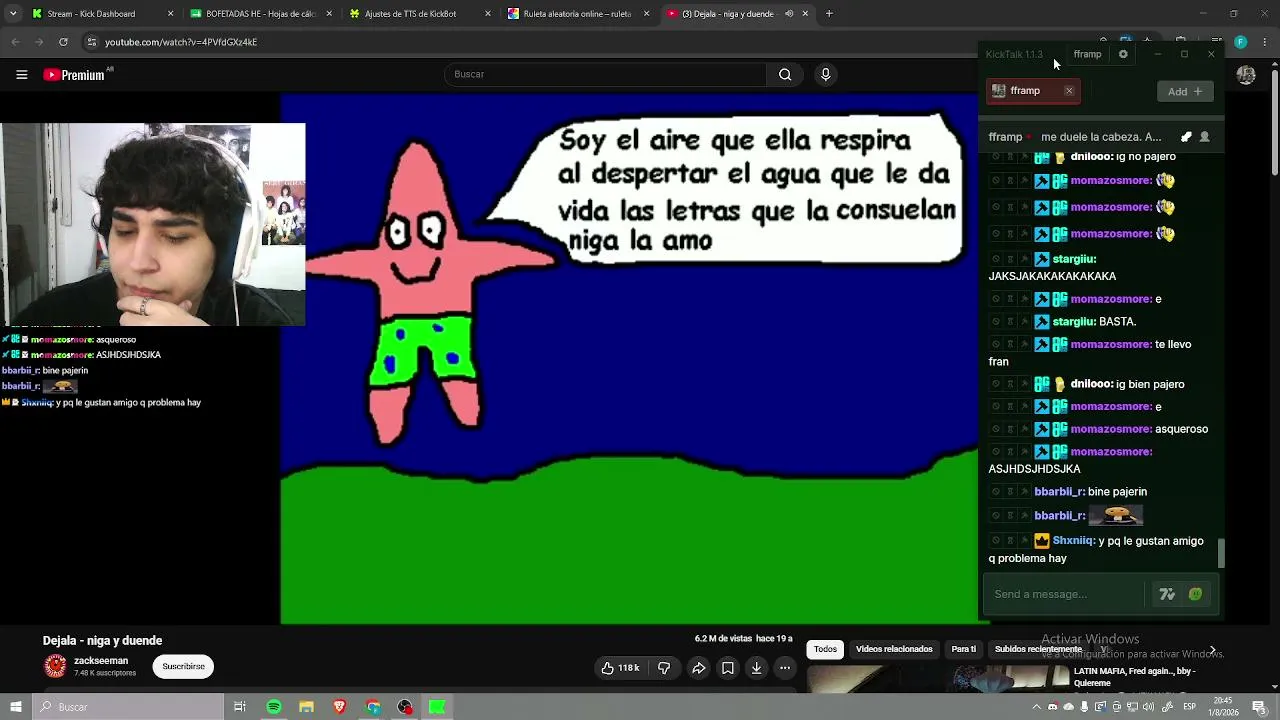Click username Shxniiq in KickTalk chat
Viewport: 1280px width, 720px height.
[1074, 541]
